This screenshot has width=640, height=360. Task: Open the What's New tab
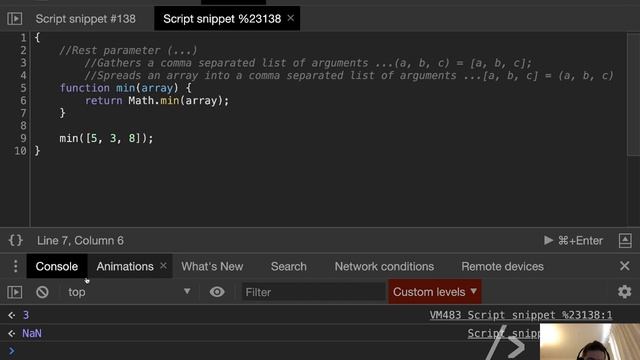click(212, 266)
